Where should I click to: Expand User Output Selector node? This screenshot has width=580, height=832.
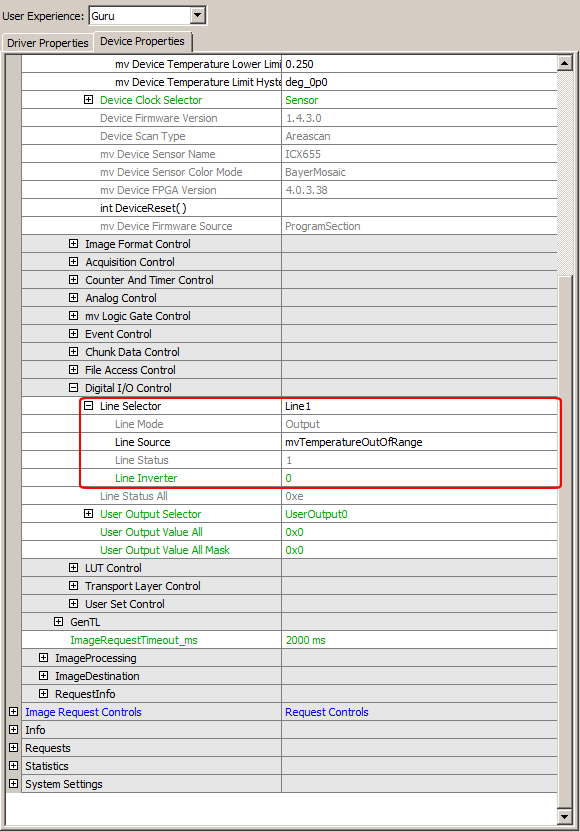click(89, 514)
